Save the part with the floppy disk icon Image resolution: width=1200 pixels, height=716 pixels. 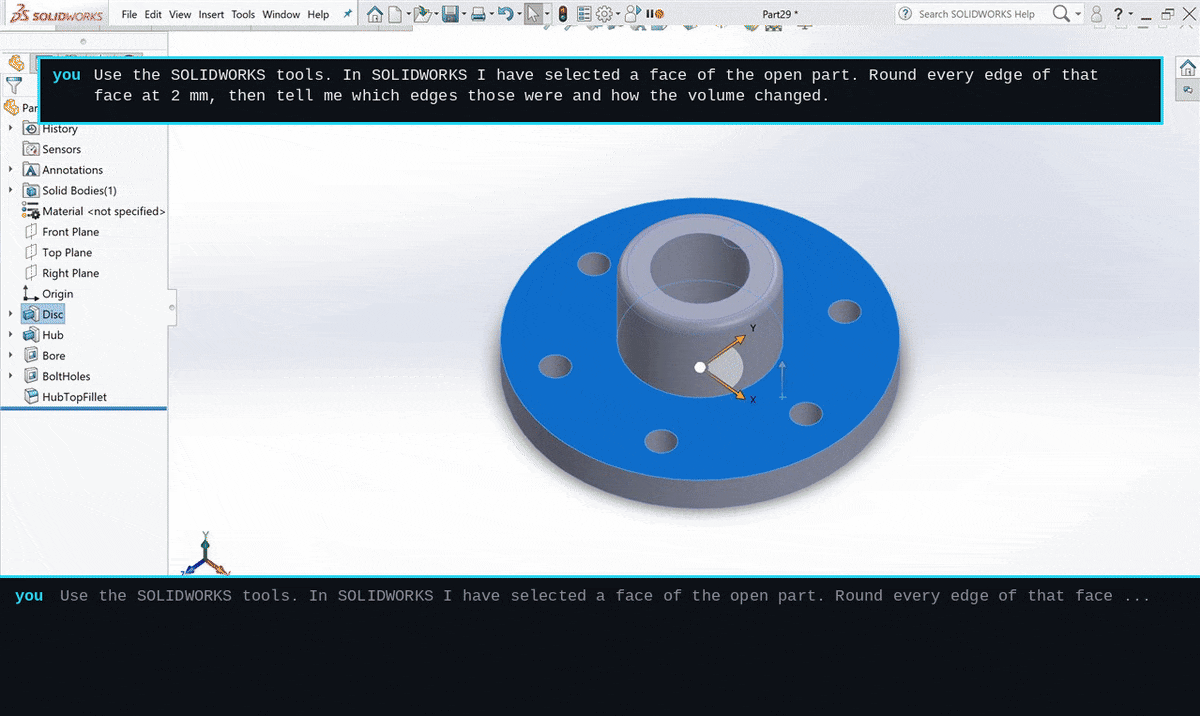451,14
